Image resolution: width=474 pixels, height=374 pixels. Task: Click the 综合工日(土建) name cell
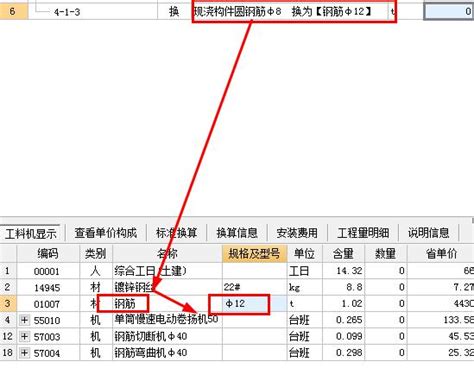click(167, 271)
